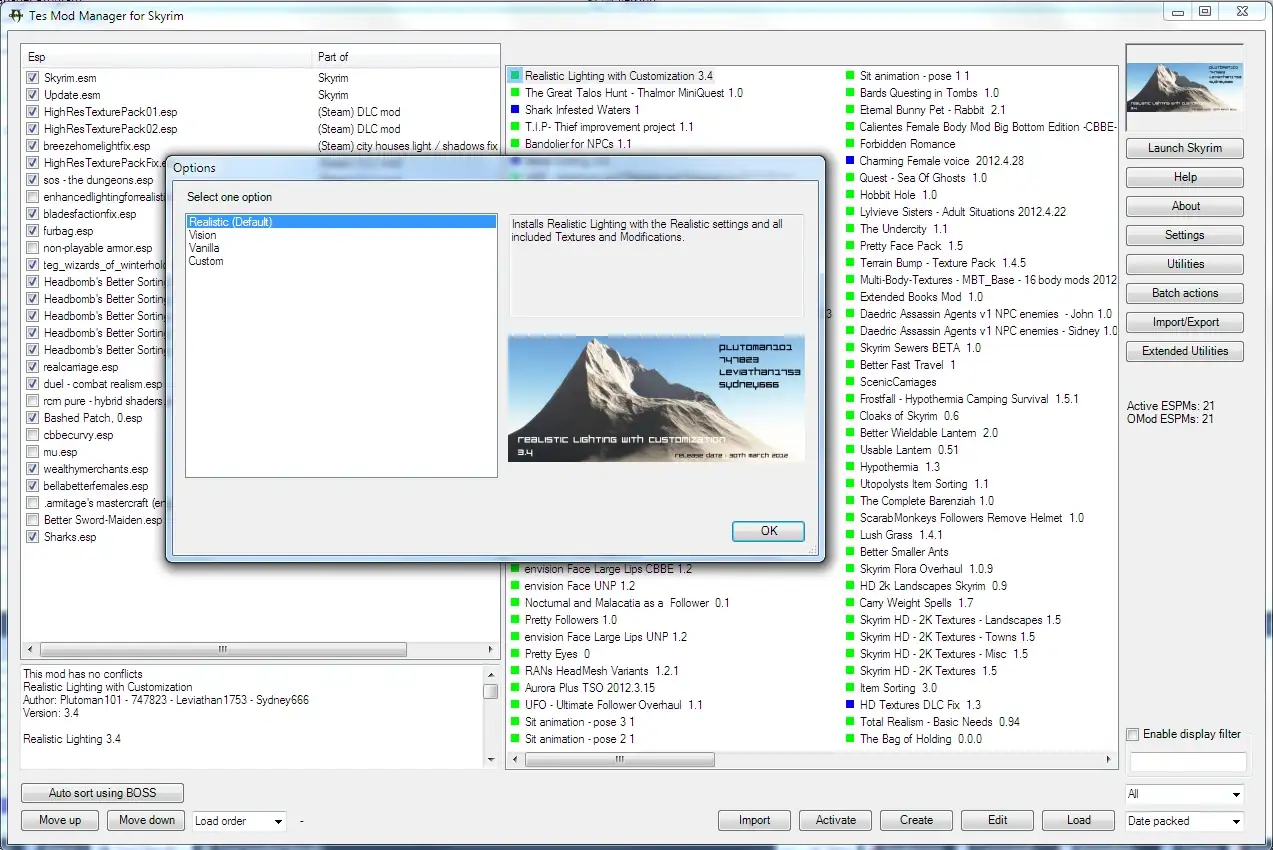1273x850 pixels.
Task: Click the teal icon beside Realistic Lighting with Customization
Action: pyautogui.click(x=514, y=74)
